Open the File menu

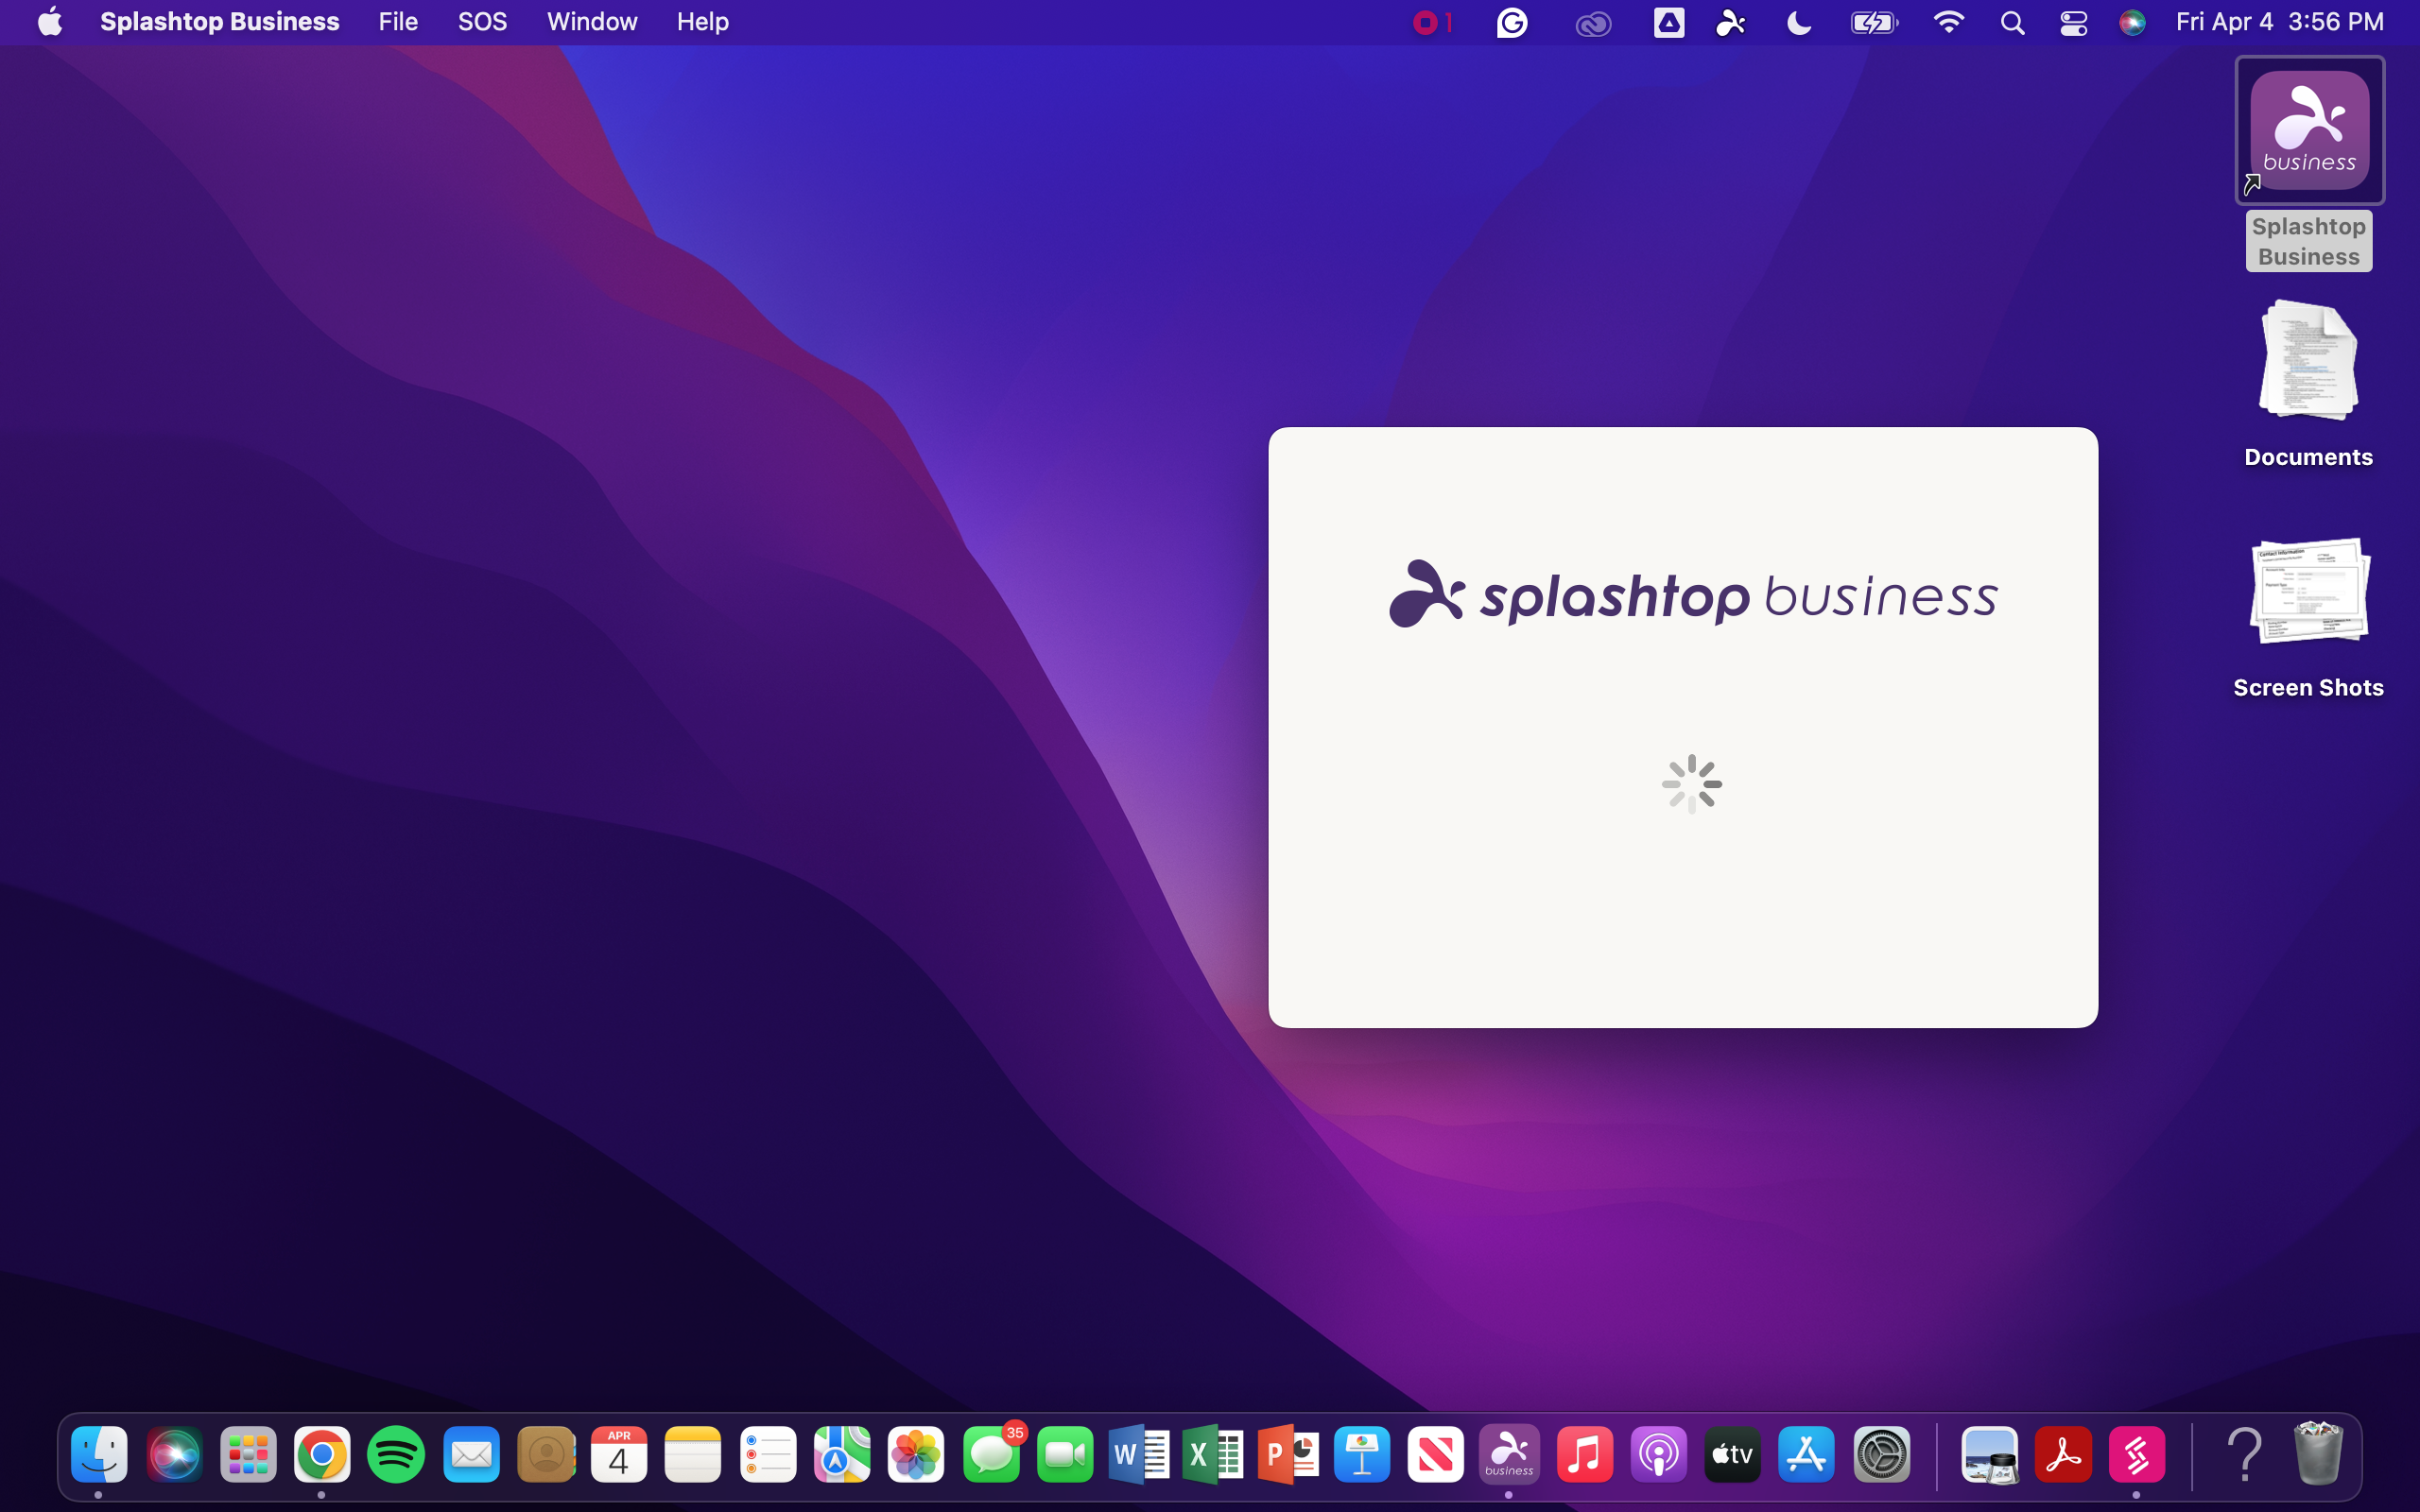[x=398, y=22]
